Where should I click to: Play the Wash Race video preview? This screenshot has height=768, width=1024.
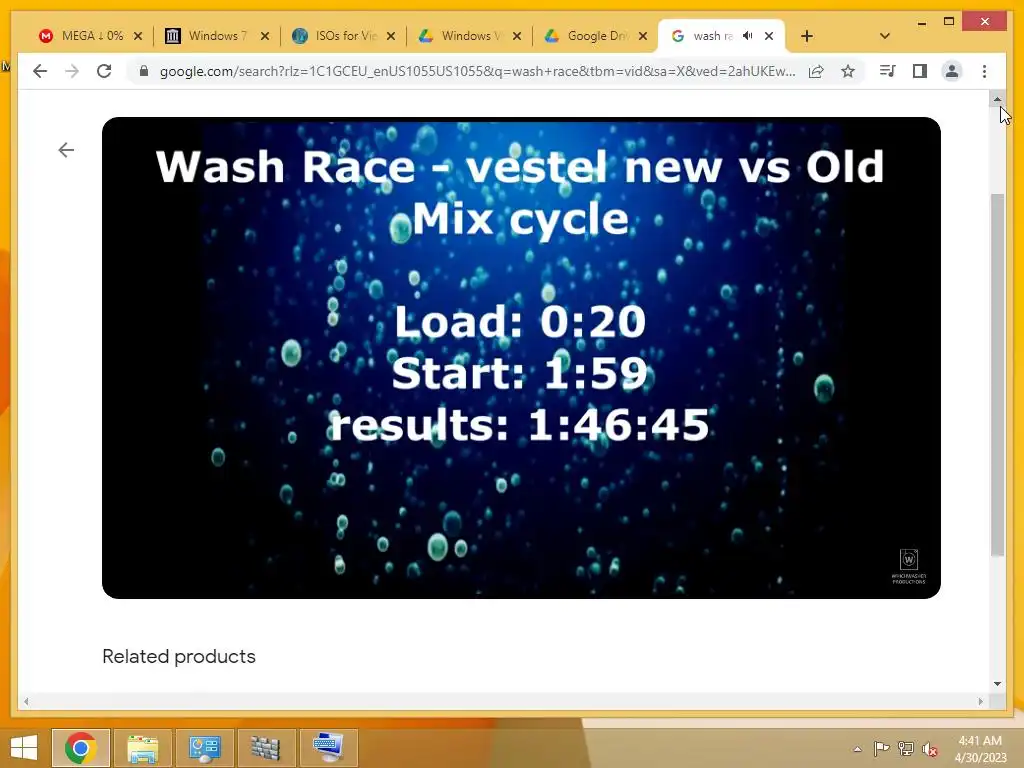tap(521, 358)
